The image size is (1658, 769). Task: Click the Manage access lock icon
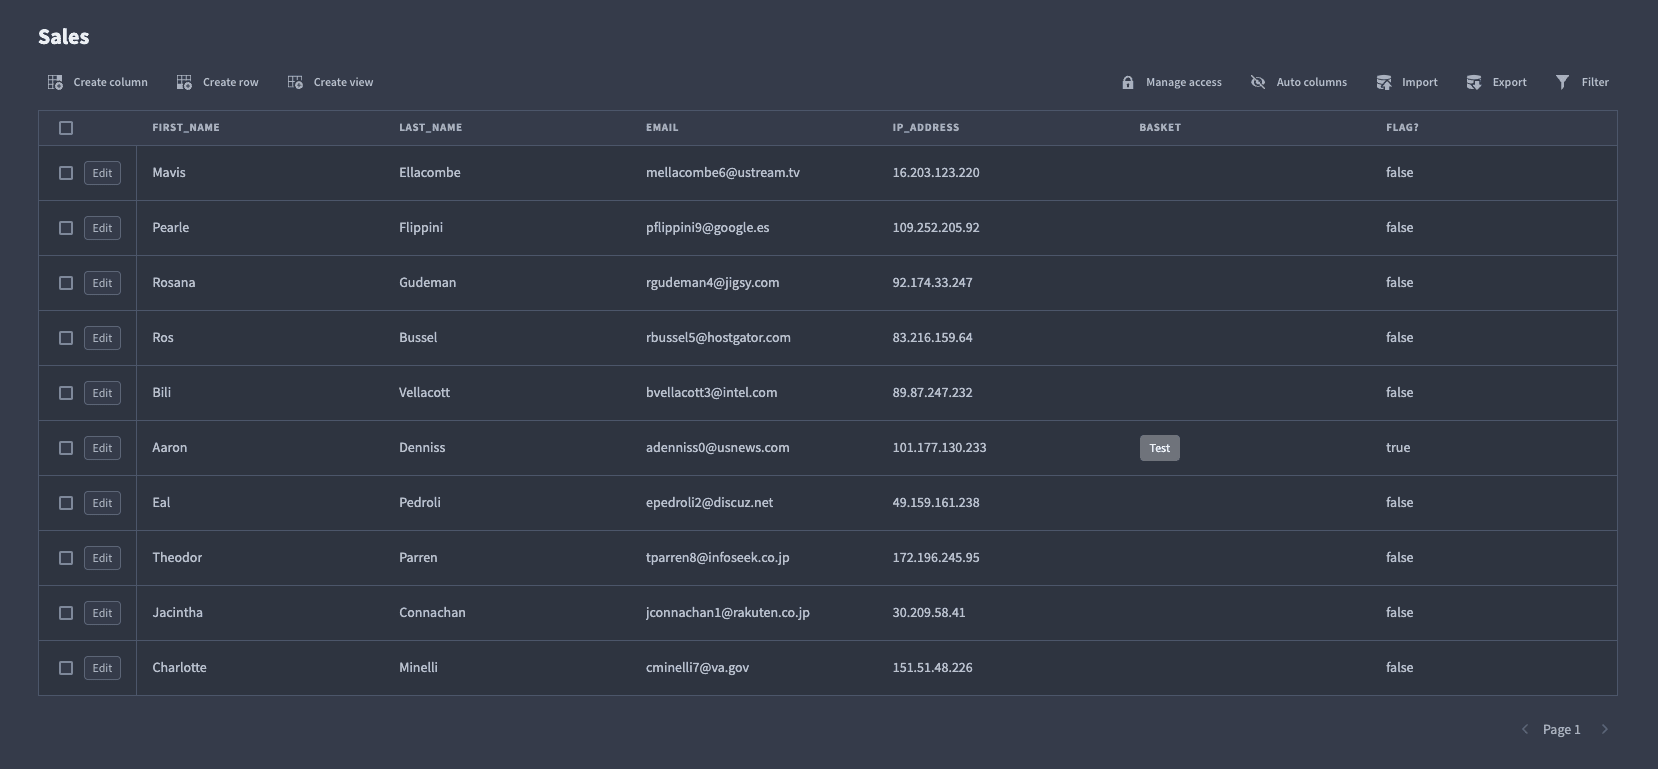[1128, 82]
